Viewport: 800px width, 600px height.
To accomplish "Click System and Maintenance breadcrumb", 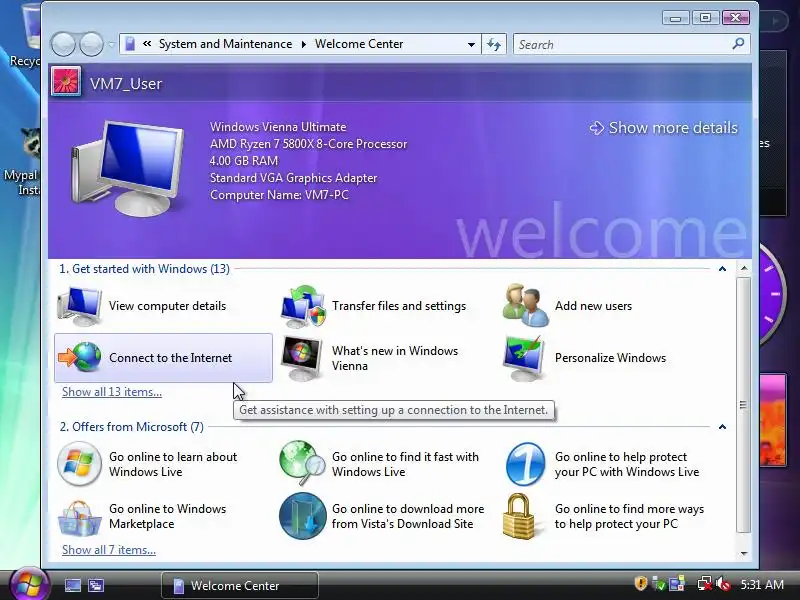I will tap(226, 44).
